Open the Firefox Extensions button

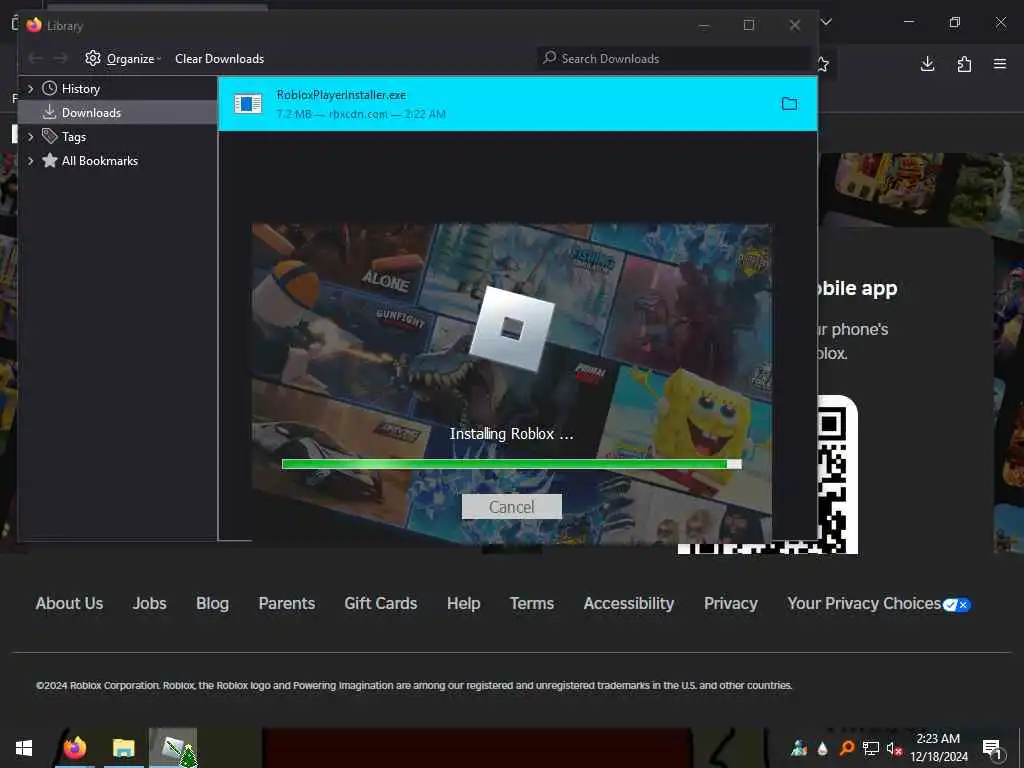pyautogui.click(x=964, y=64)
